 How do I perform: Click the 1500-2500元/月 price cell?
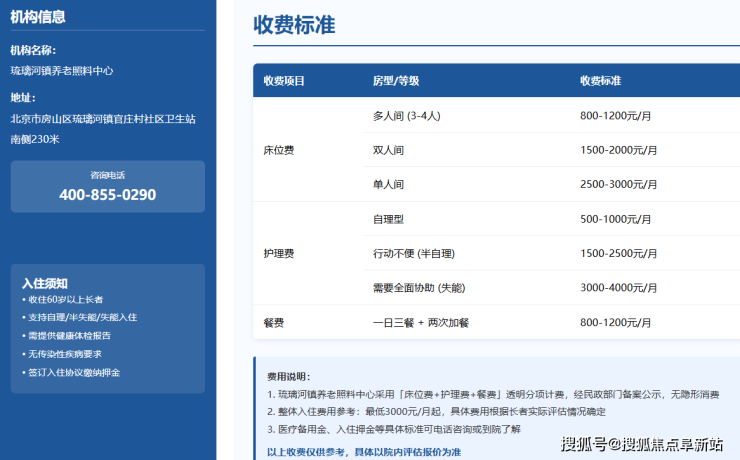[x=618, y=253]
